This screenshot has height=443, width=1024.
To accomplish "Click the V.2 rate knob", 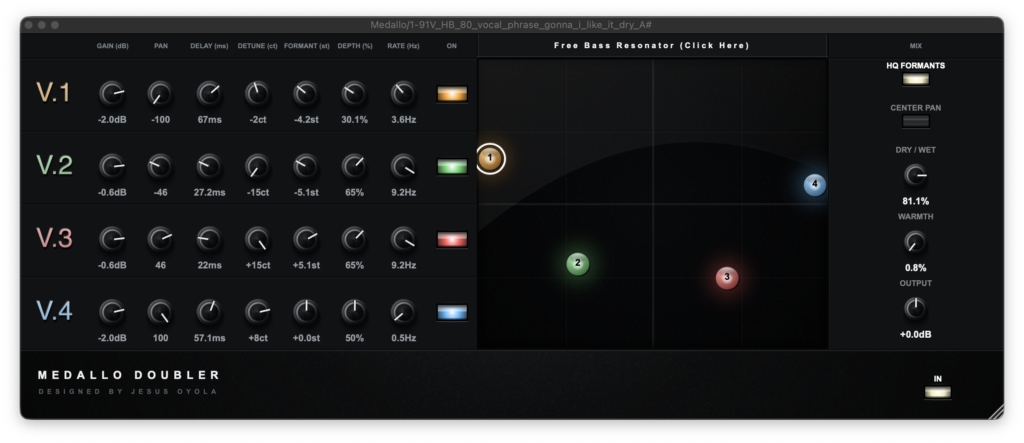I will [x=403, y=167].
